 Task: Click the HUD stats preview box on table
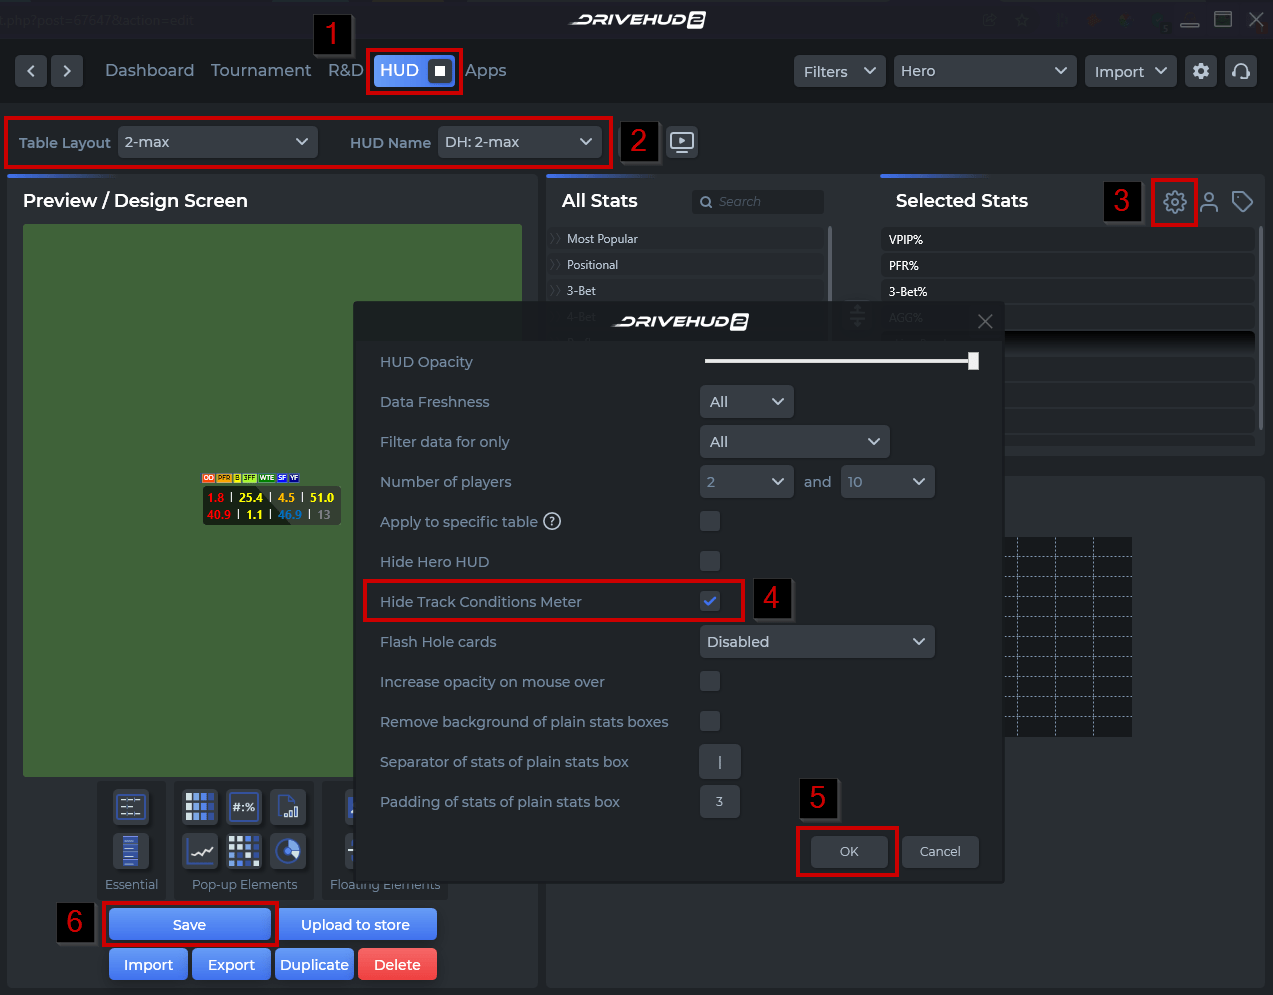tap(272, 505)
